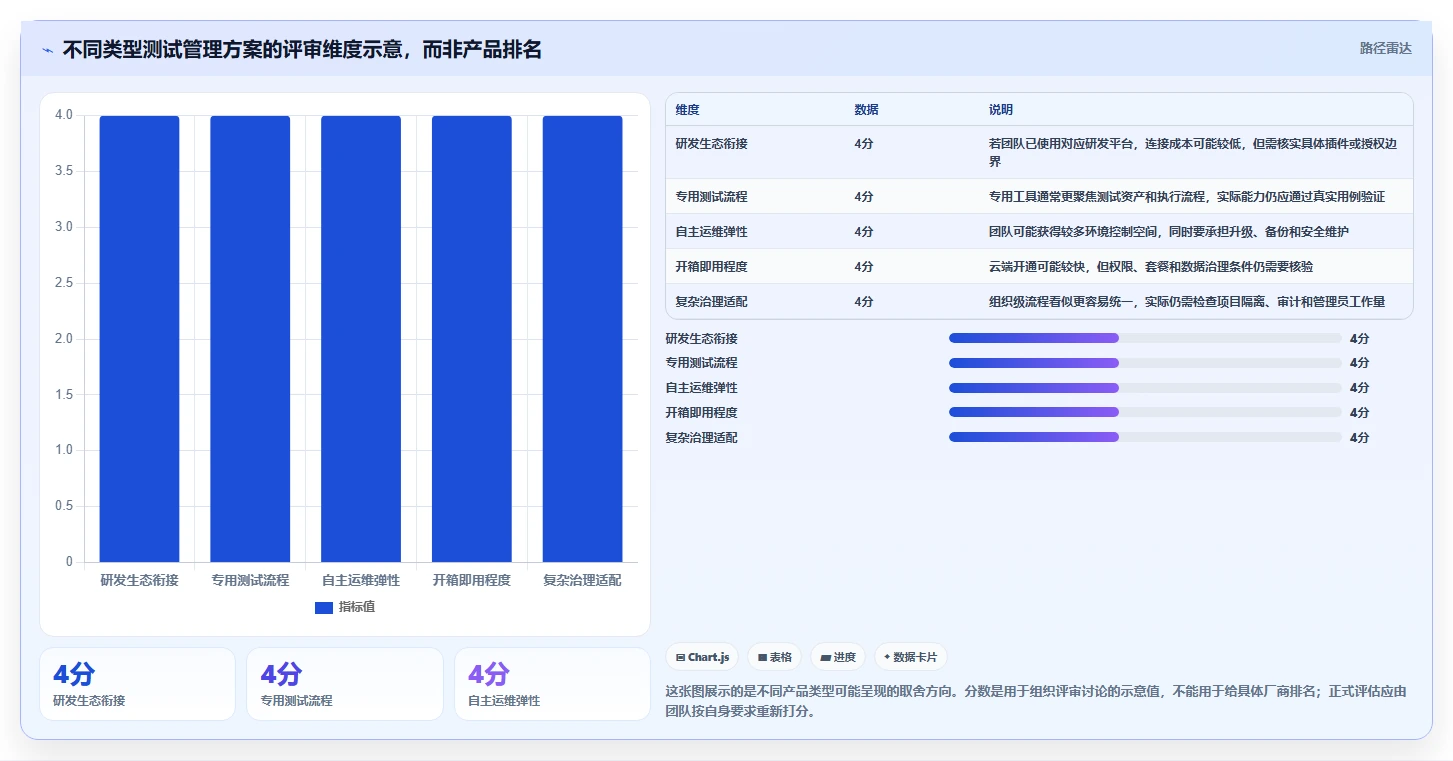Click the 维度 column header
Viewport: 1453px width, 761px height.
(x=687, y=110)
